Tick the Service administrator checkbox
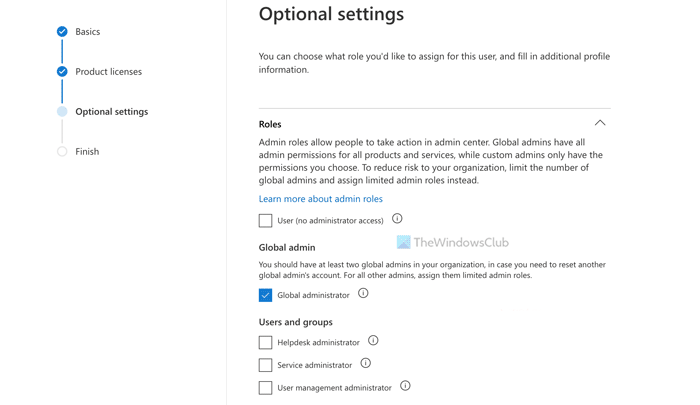Image resolution: width=700 pixels, height=405 pixels. click(265, 366)
